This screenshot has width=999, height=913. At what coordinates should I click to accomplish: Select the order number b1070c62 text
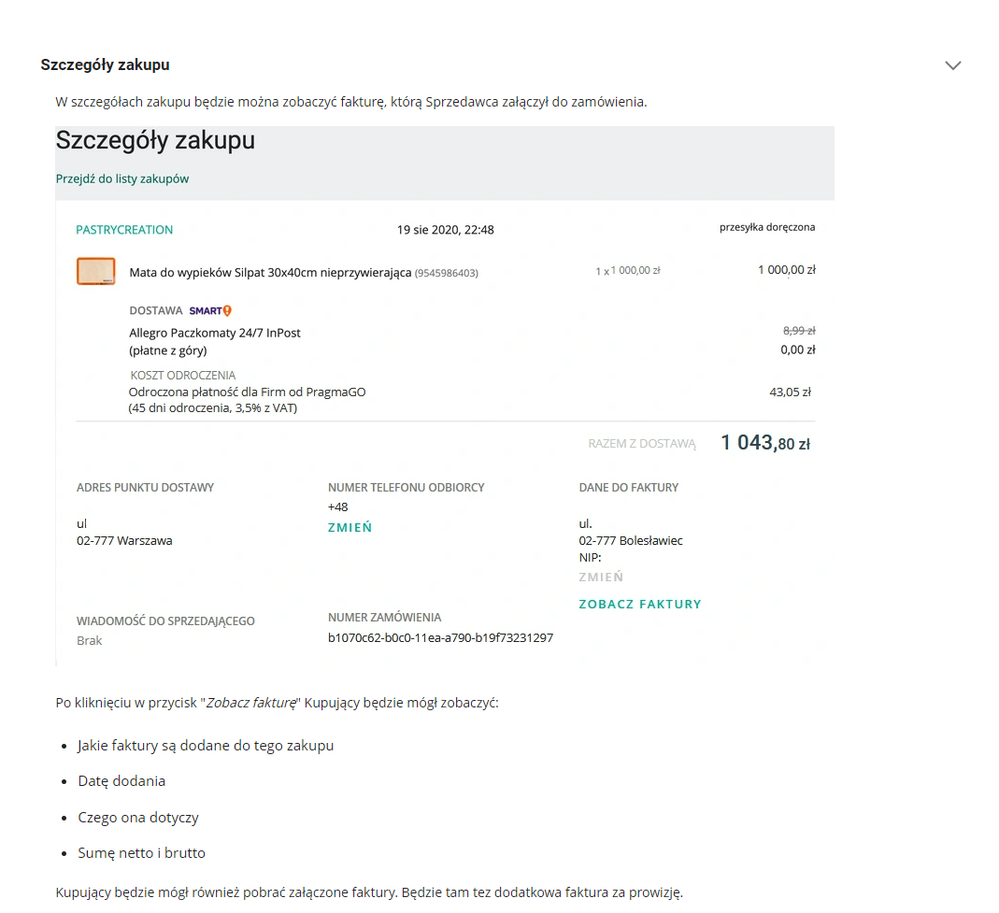click(440, 638)
